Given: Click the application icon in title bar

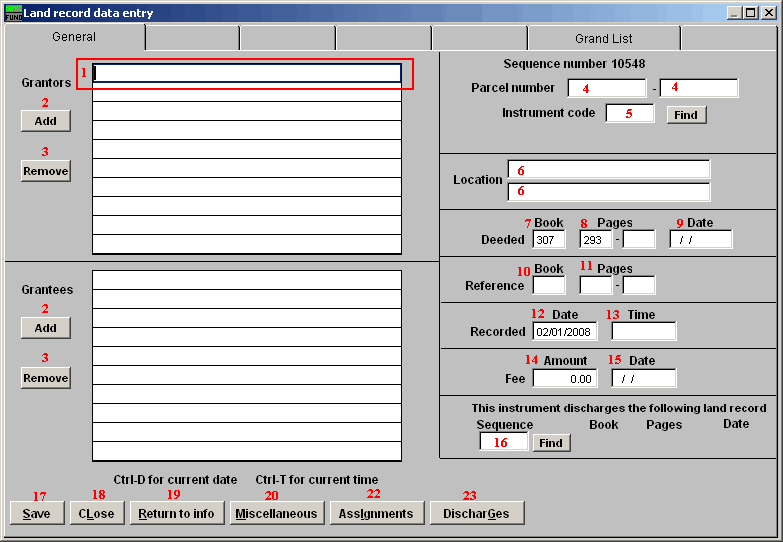Looking at the screenshot, I should coord(13,13).
